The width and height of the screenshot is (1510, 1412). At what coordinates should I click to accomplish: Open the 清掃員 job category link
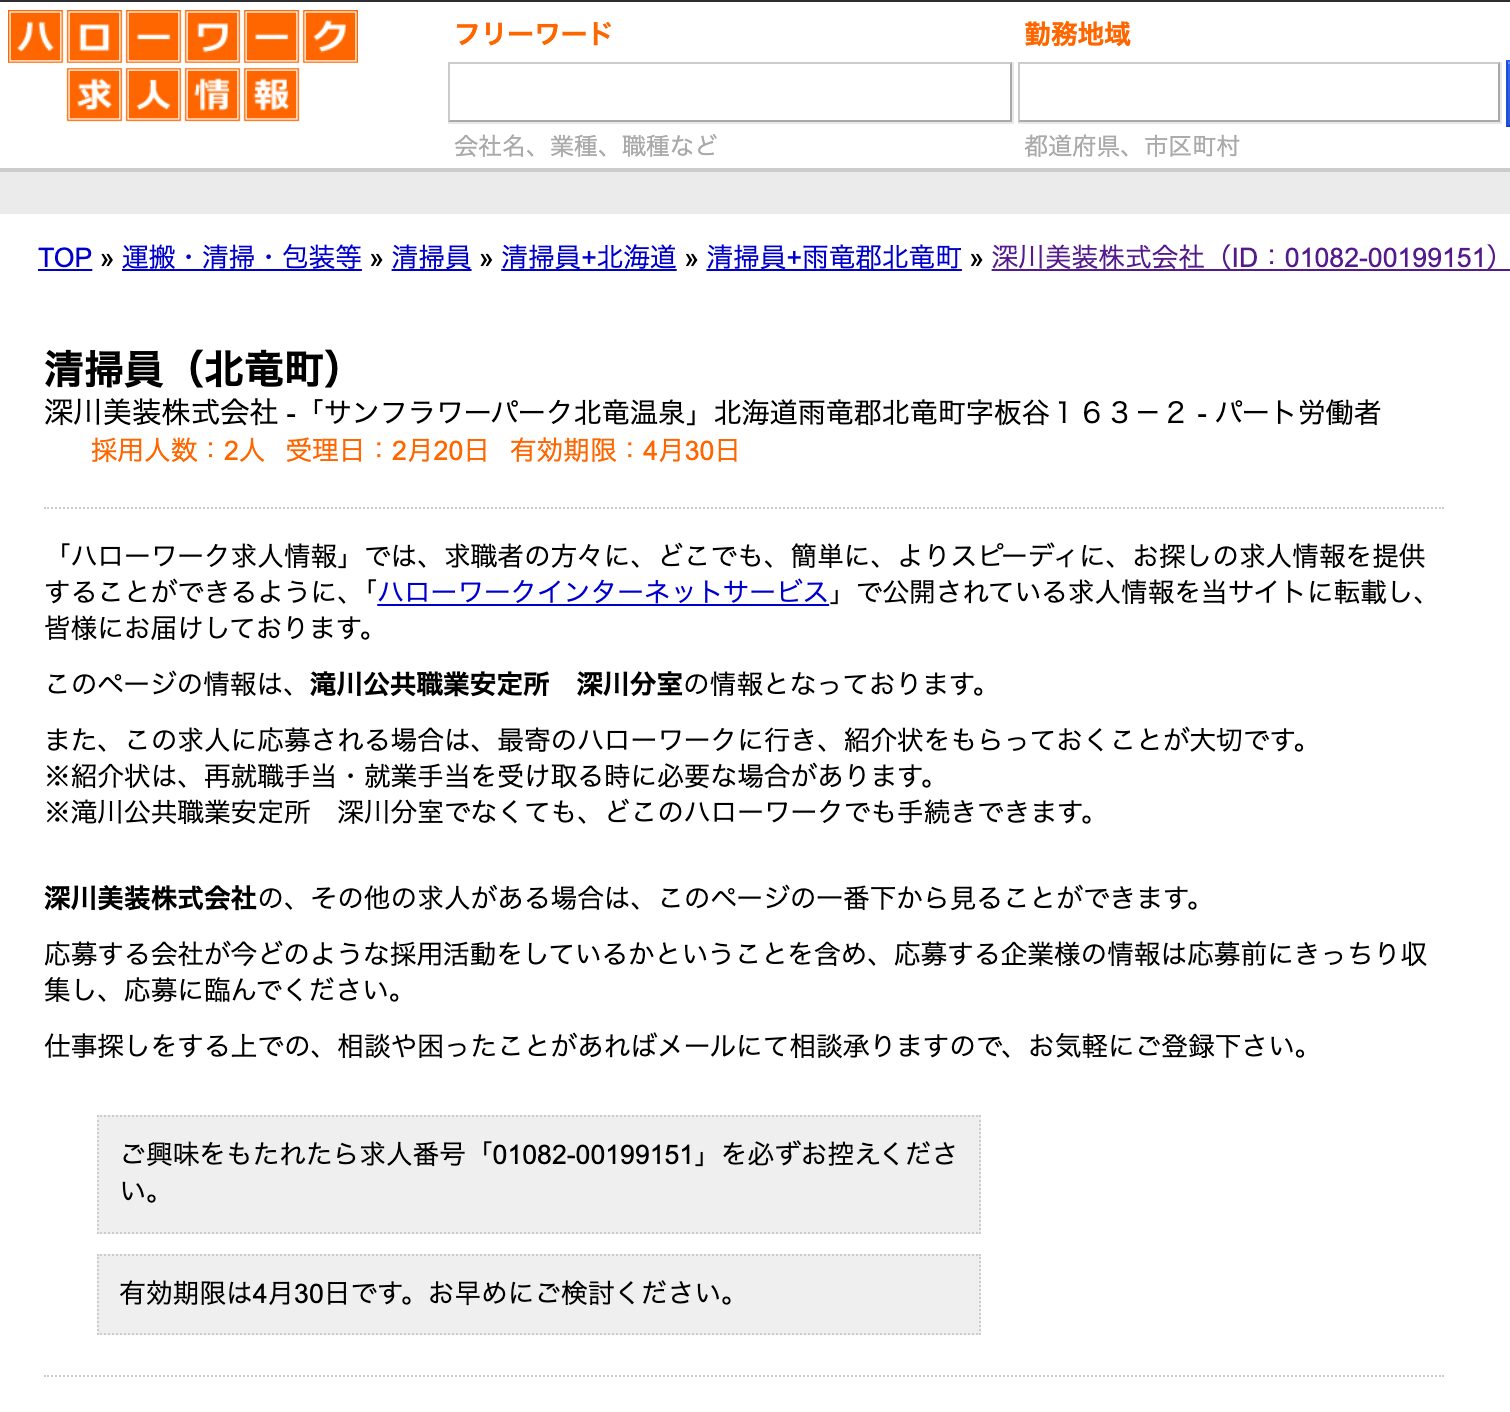(x=430, y=258)
